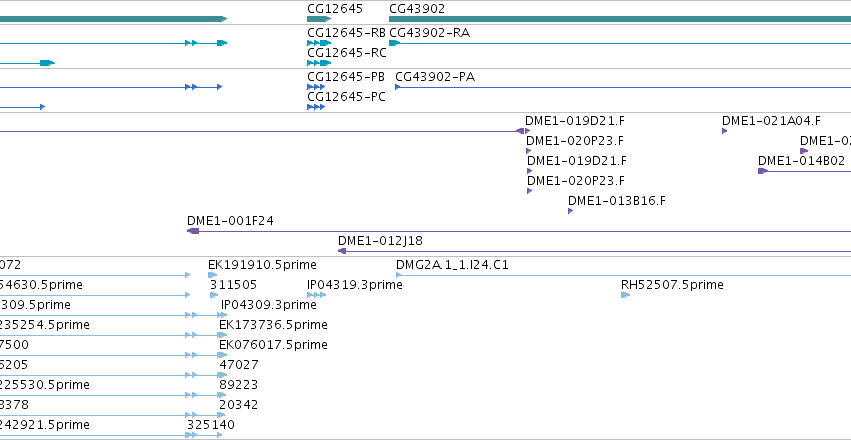Click the CG12645-PC protein label

(346, 97)
